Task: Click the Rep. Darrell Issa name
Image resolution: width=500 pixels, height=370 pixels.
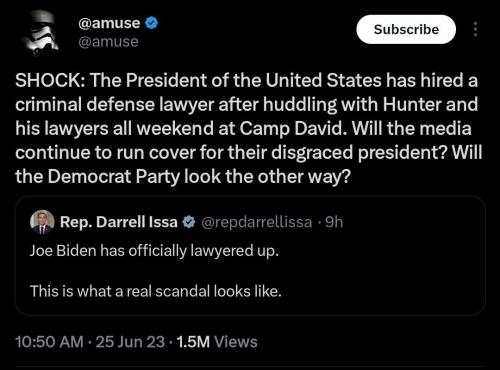Action: (119, 222)
